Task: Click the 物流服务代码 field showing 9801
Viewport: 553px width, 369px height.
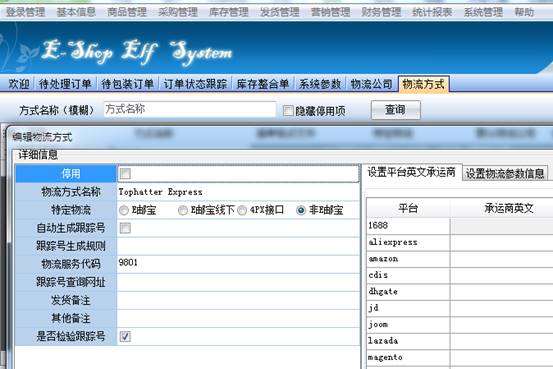Action: pyautogui.click(x=238, y=264)
